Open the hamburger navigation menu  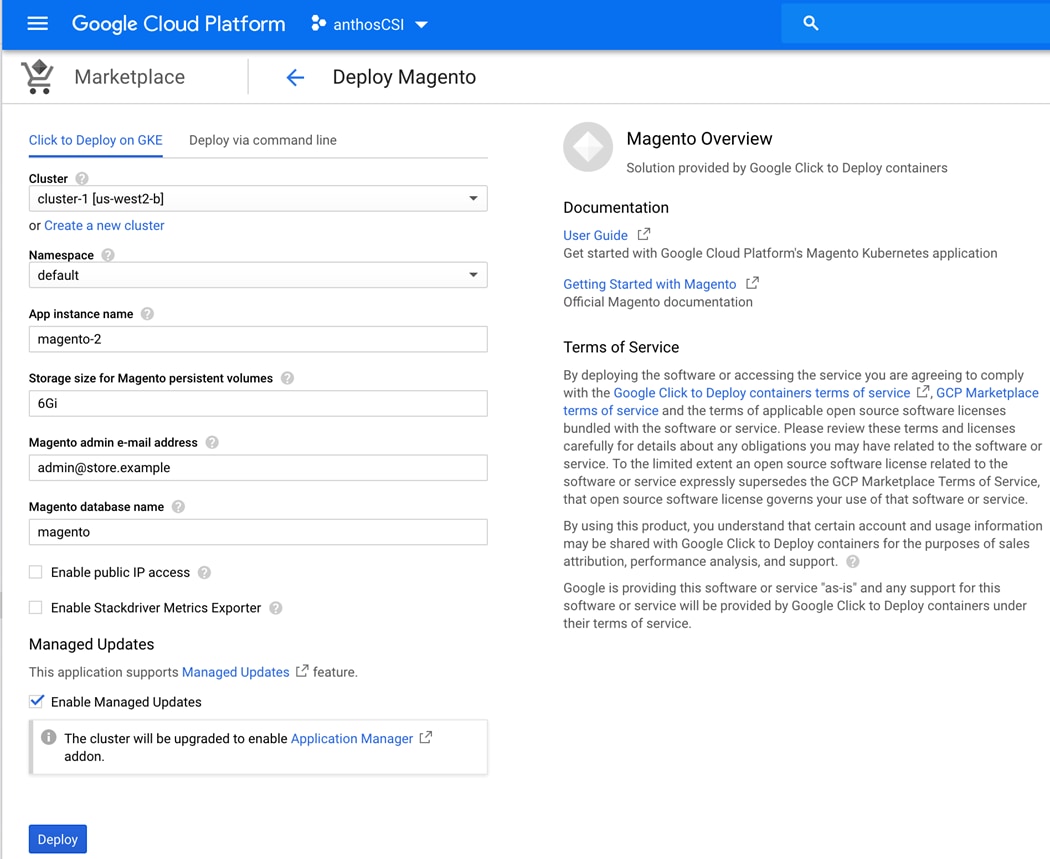tap(38, 23)
